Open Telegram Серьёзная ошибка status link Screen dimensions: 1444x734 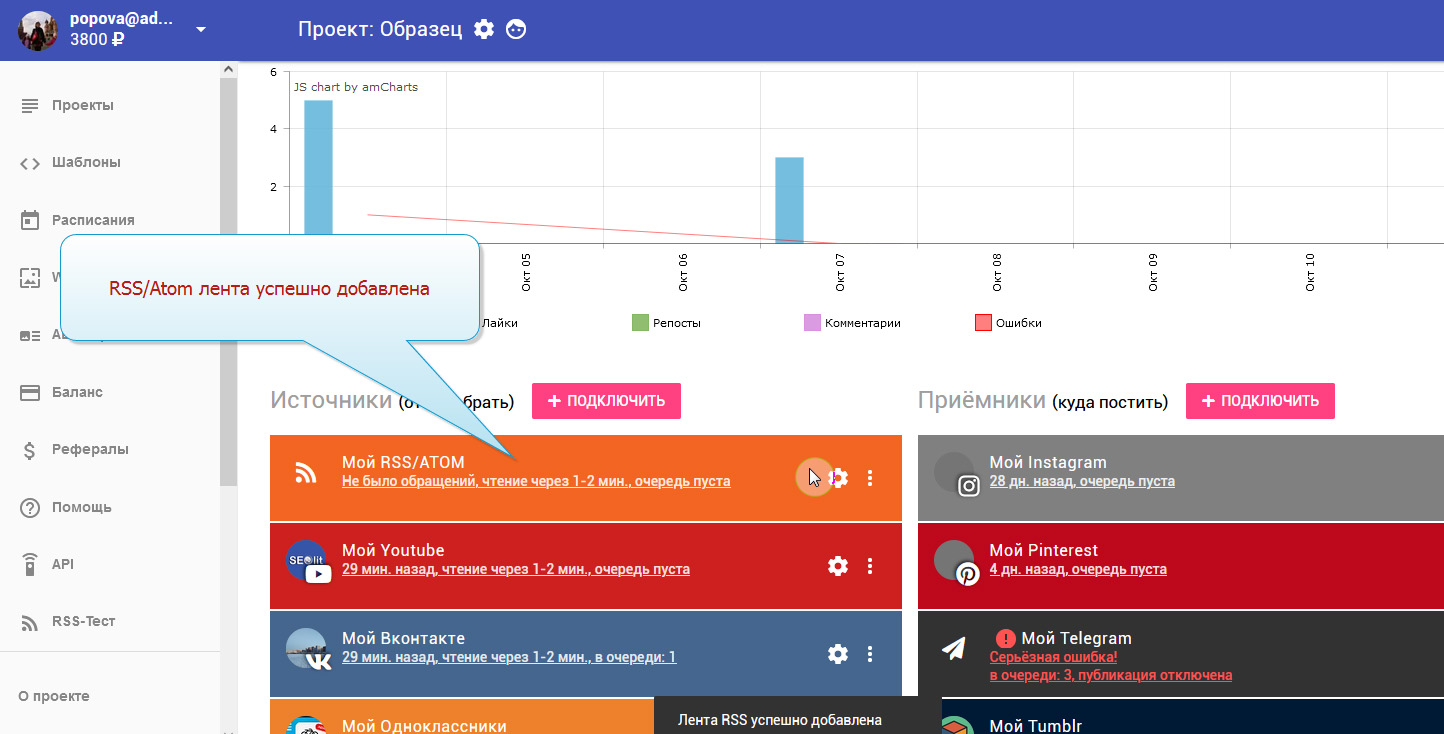(x=1053, y=657)
